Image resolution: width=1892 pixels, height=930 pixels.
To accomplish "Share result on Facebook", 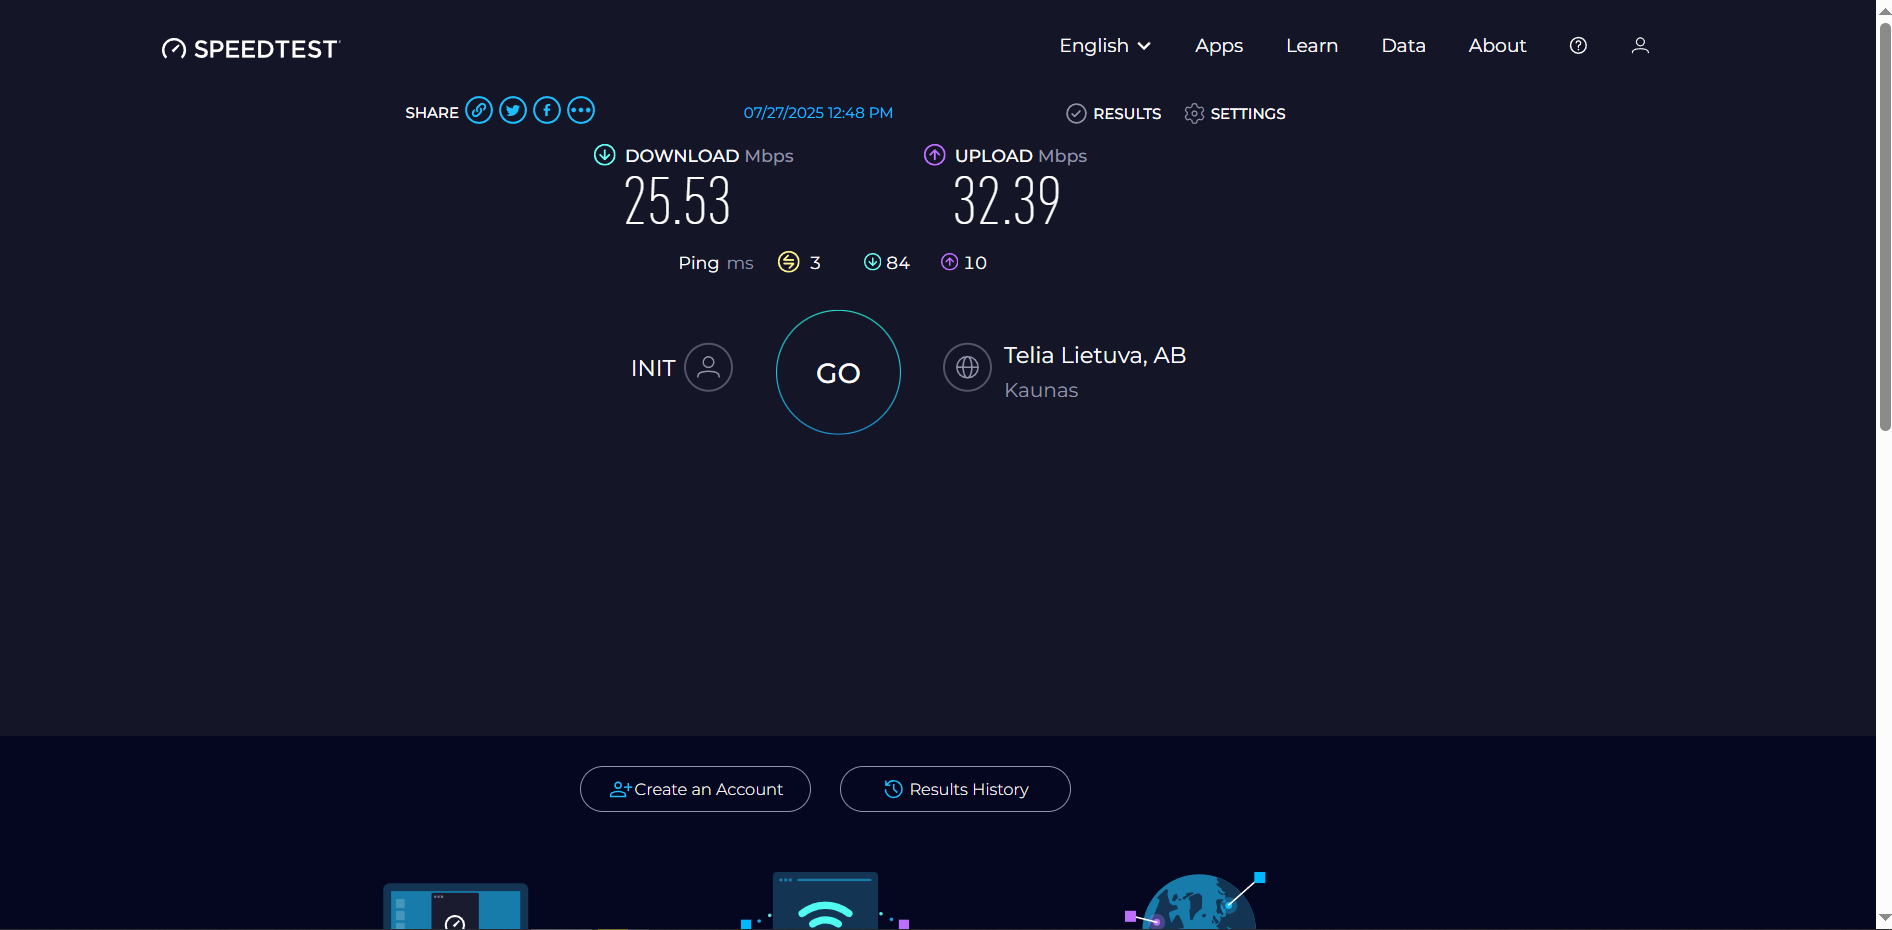I will (547, 110).
